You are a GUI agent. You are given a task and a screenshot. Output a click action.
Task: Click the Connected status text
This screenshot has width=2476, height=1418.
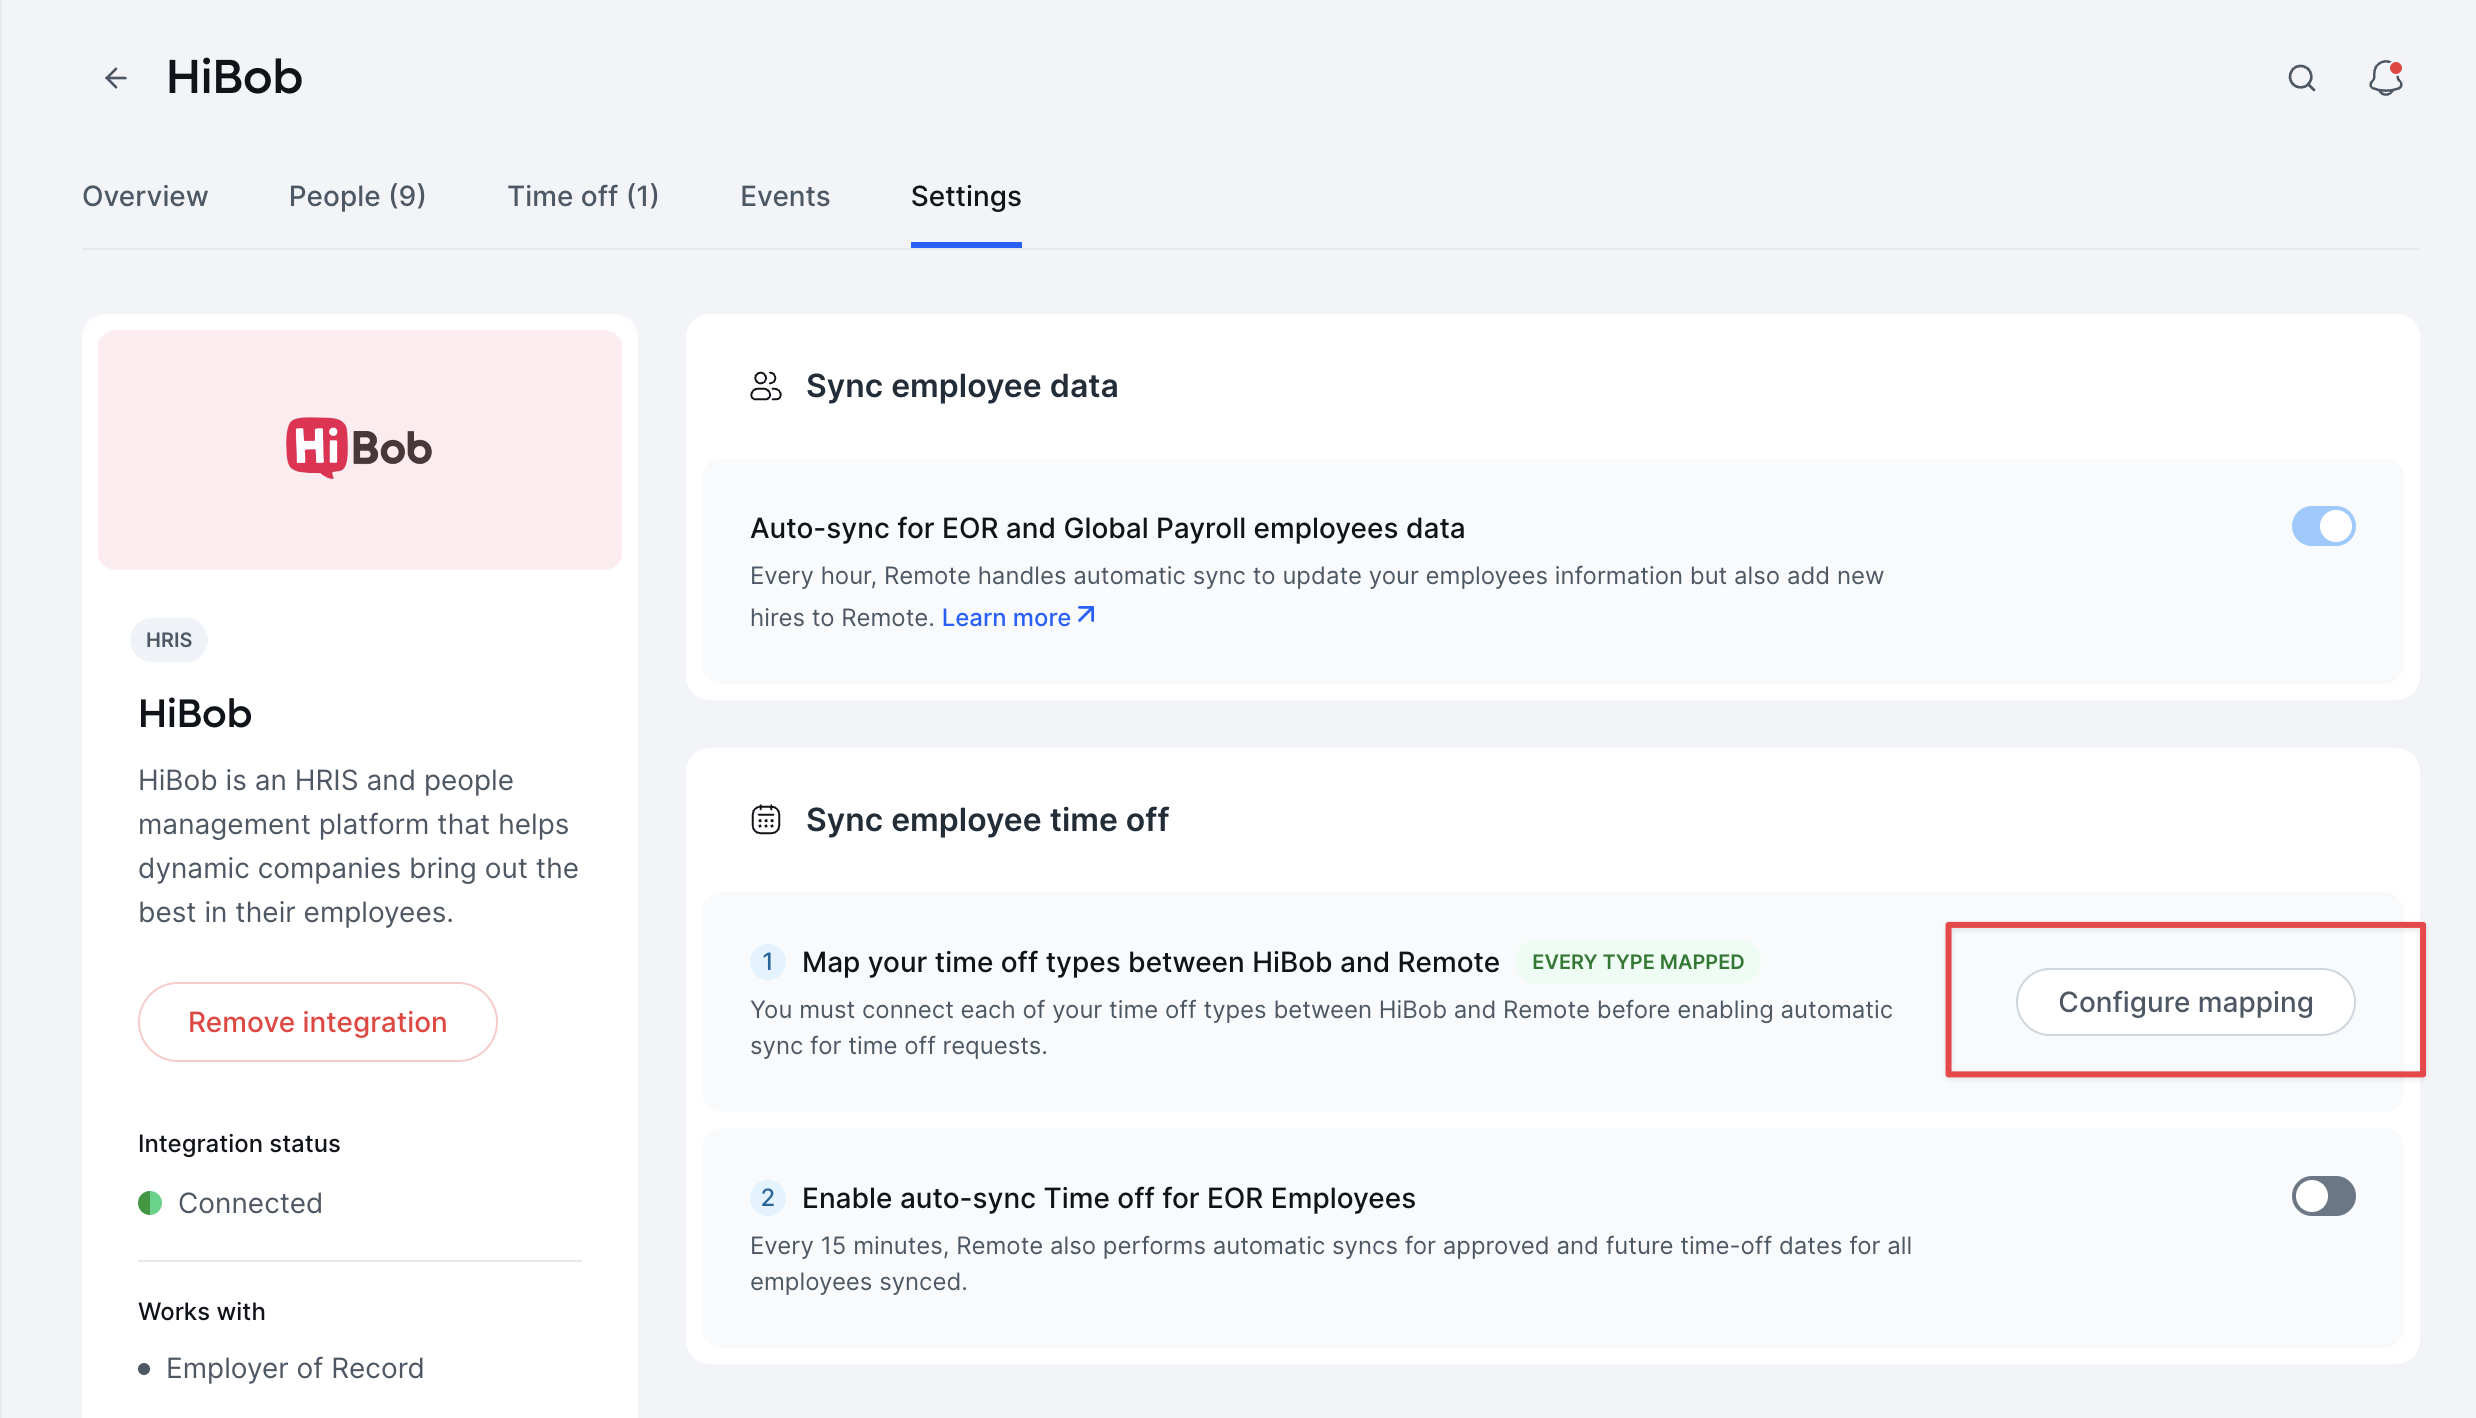click(x=250, y=1203)
